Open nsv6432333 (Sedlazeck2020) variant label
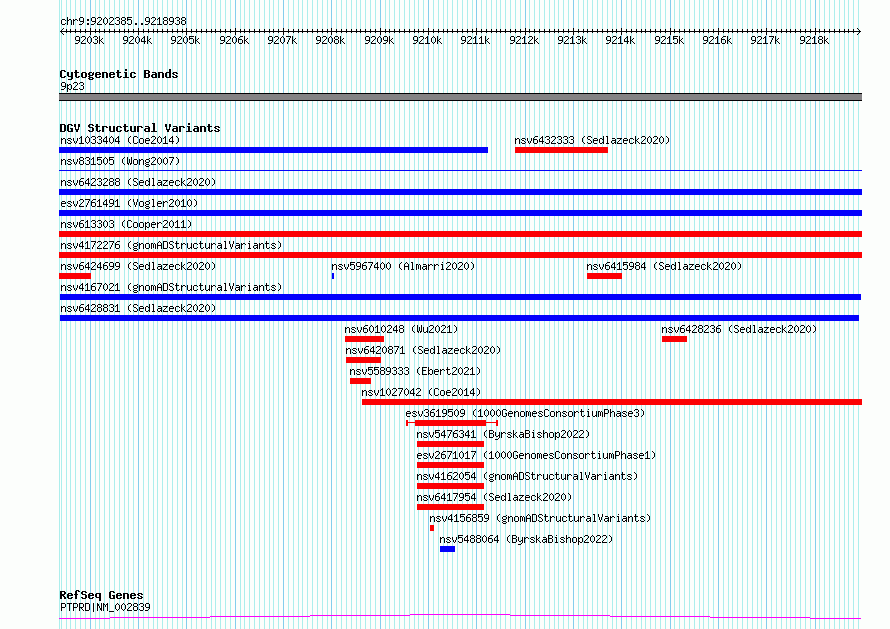The image size is (890, 629). tap(592, 140)
